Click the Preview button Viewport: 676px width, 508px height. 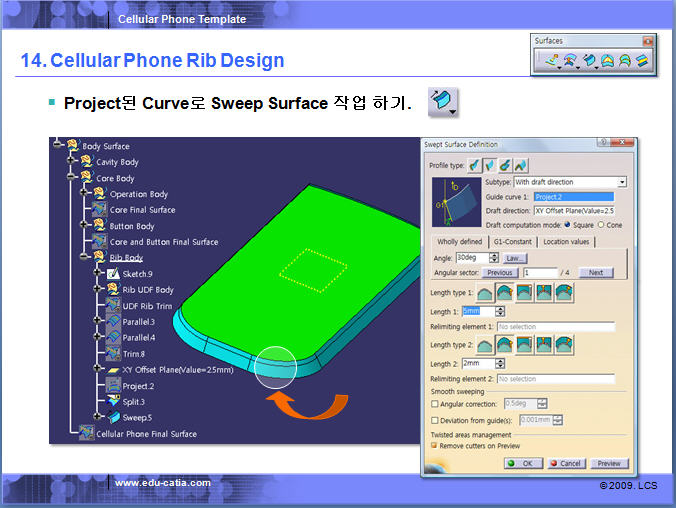(x=609, y=463)
